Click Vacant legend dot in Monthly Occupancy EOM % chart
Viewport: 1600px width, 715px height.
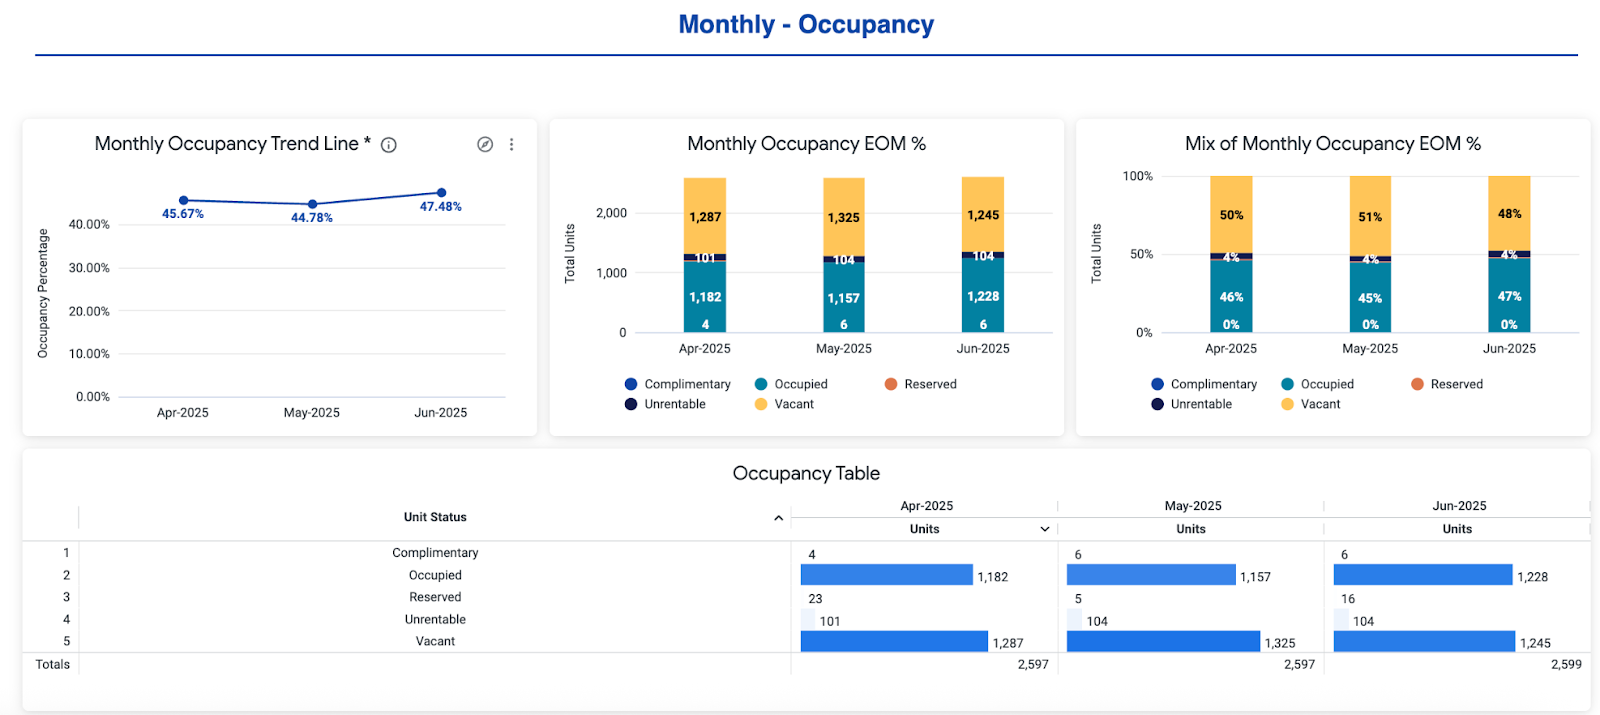pyautogui.click(x=761, y=404)
